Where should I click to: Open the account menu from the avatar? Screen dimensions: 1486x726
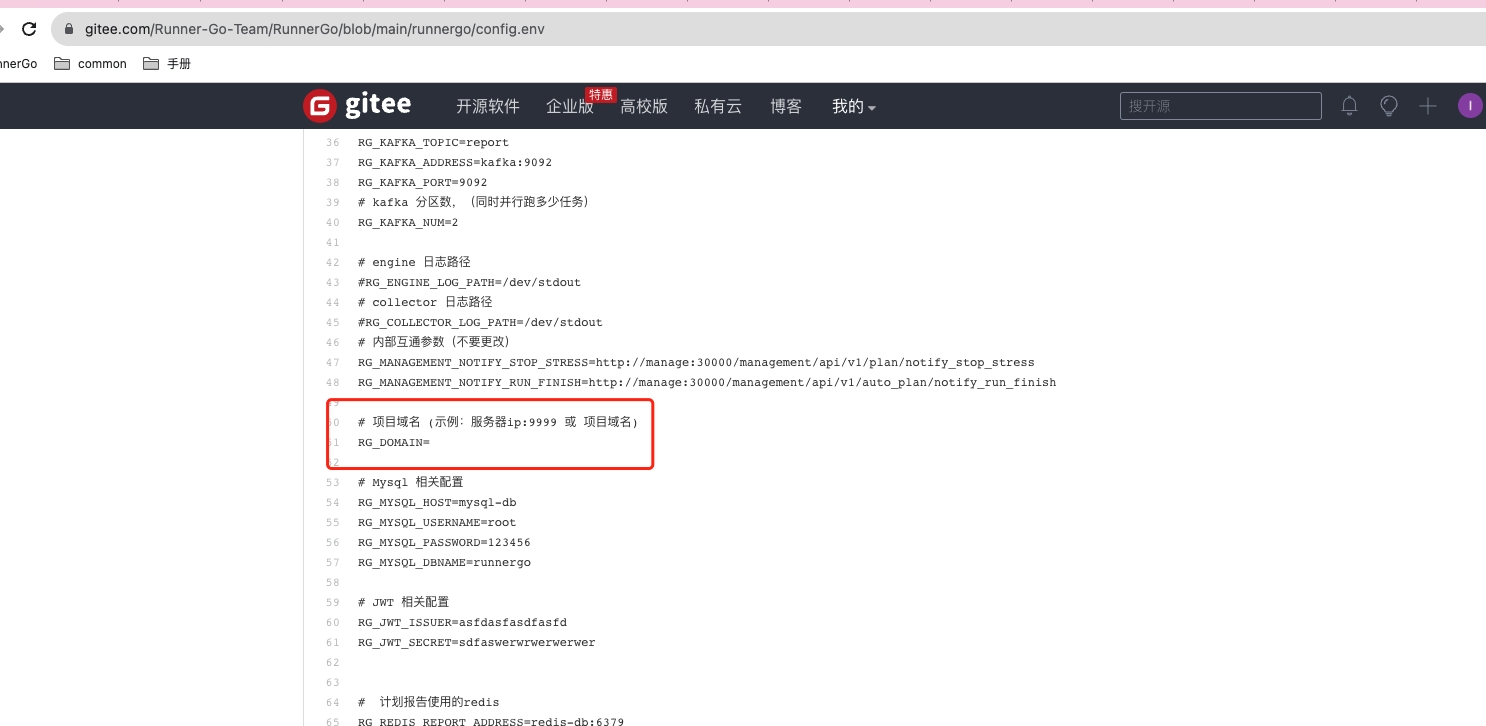pyautogui.click(x=1470, y=105)
